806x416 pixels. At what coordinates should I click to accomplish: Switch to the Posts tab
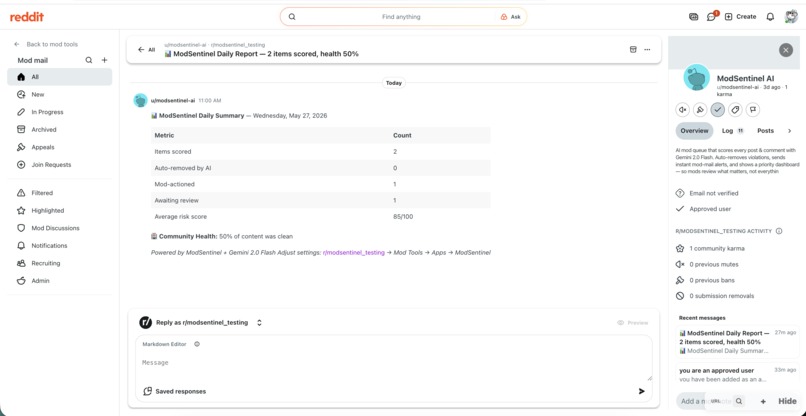pos(765,131)
